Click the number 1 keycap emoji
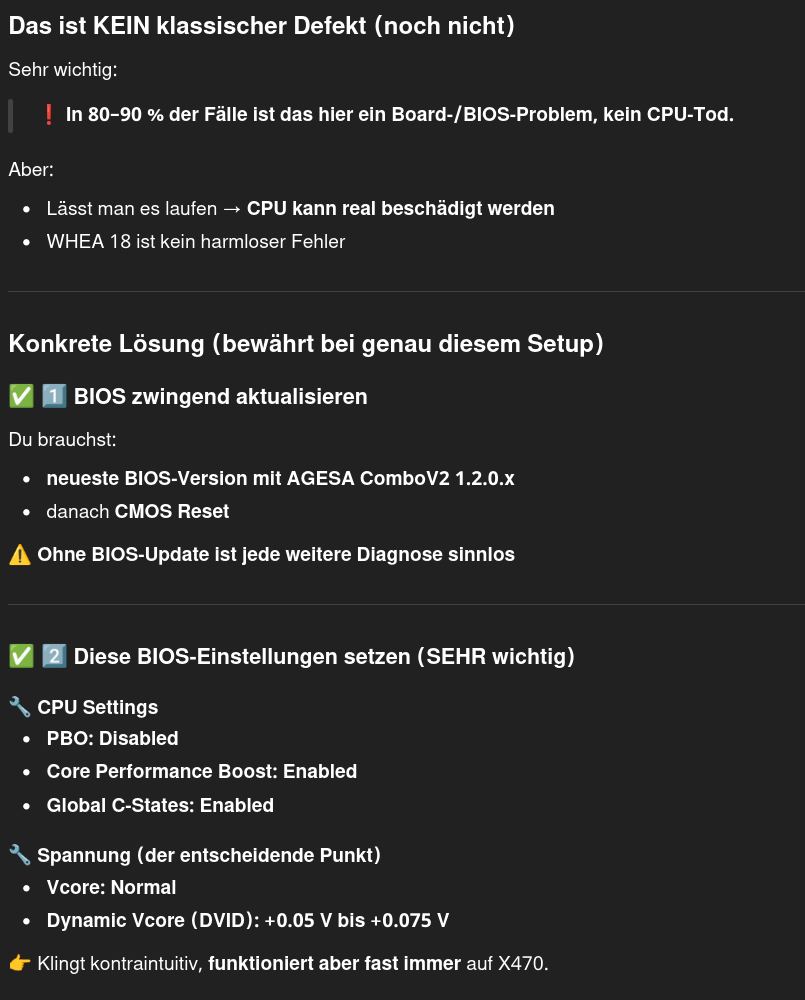 pyautogui.click(x=54, y=397)
